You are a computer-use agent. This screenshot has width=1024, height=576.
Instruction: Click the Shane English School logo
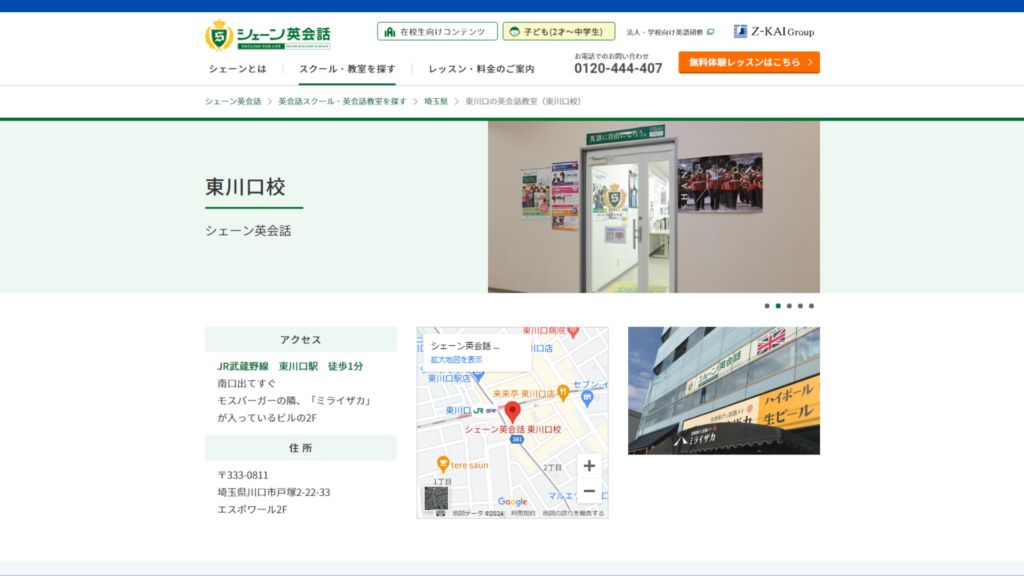click(268, 35)
